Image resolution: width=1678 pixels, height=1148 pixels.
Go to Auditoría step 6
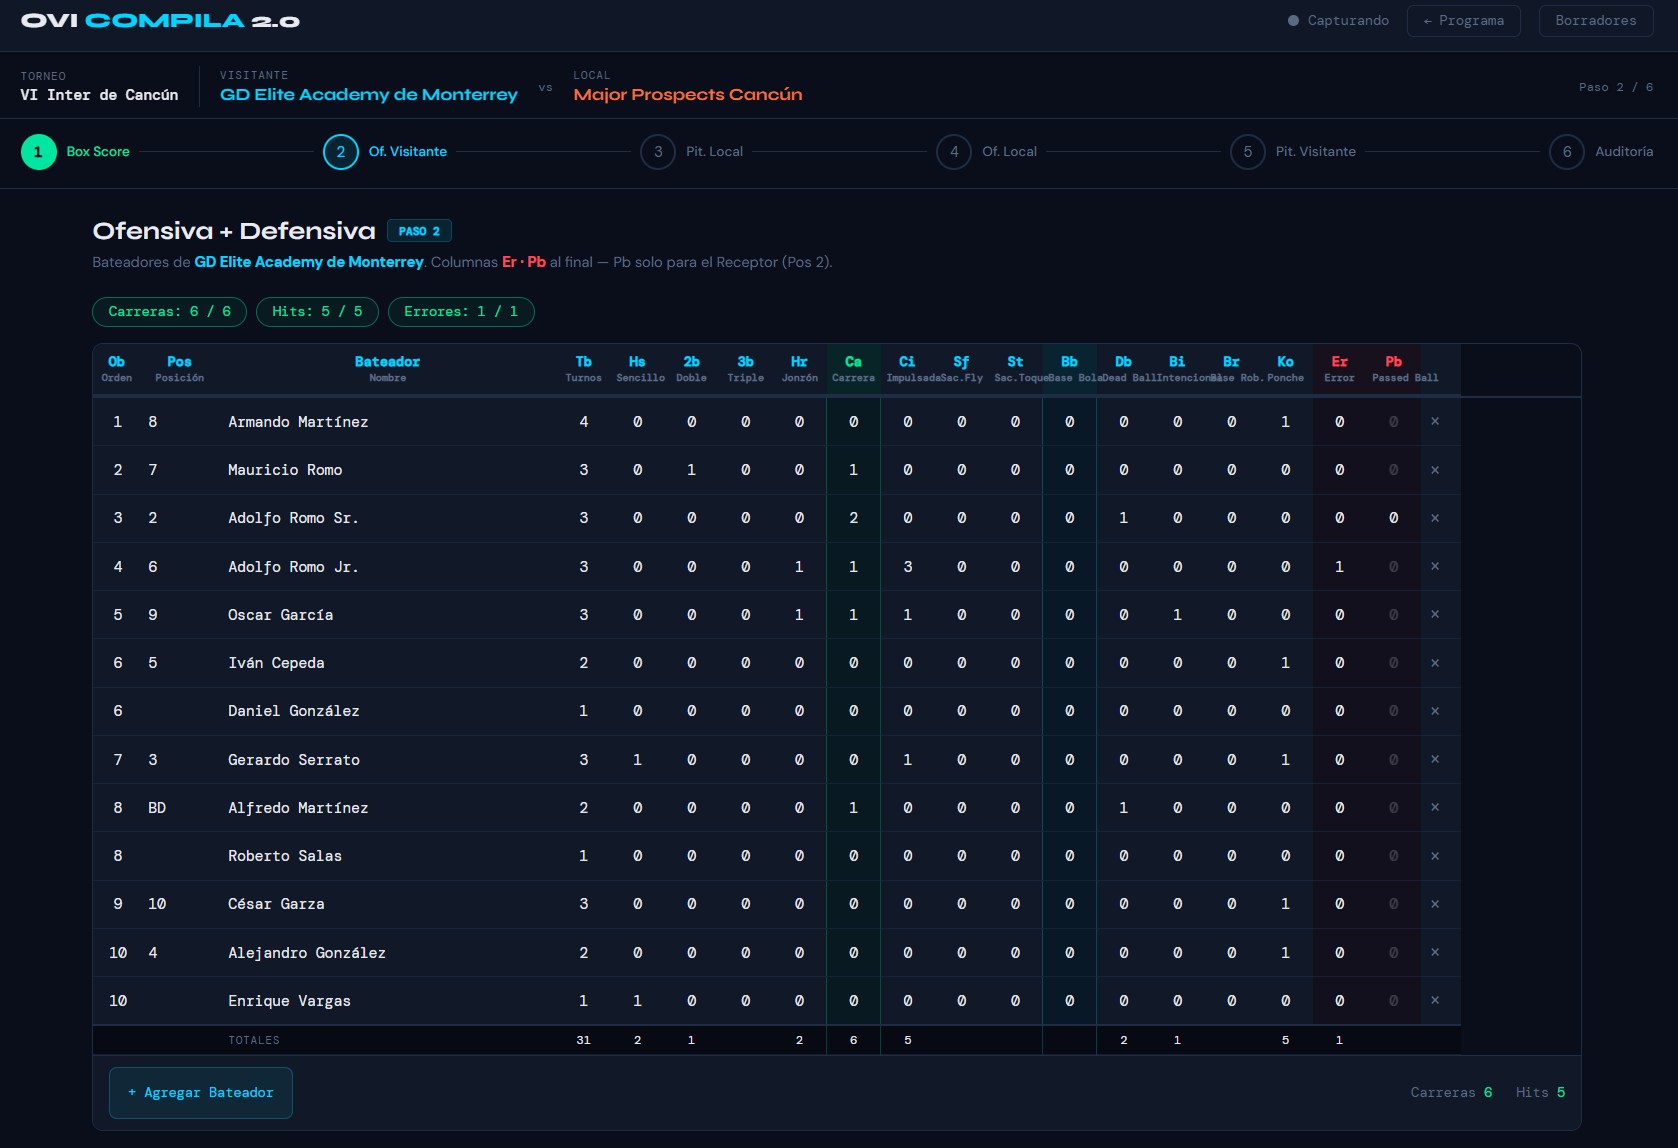(1601, 152)
